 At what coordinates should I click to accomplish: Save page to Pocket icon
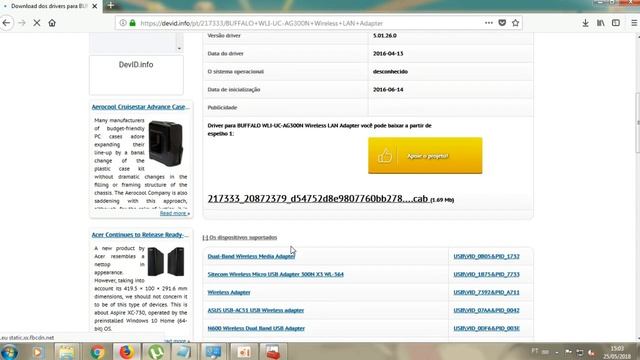pos(502,23)
